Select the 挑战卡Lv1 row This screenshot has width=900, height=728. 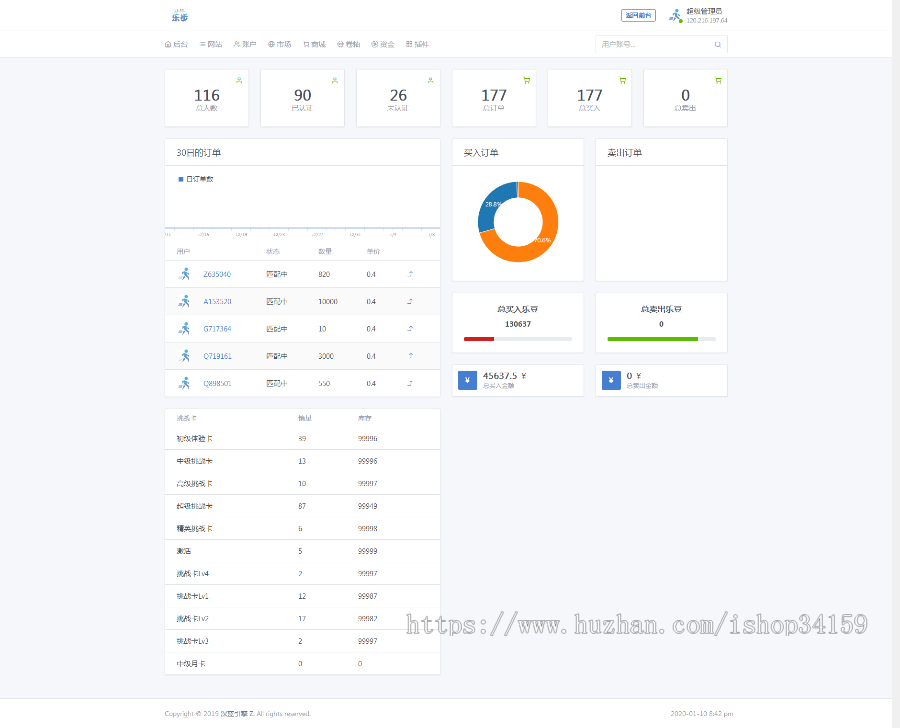[302, 596]
